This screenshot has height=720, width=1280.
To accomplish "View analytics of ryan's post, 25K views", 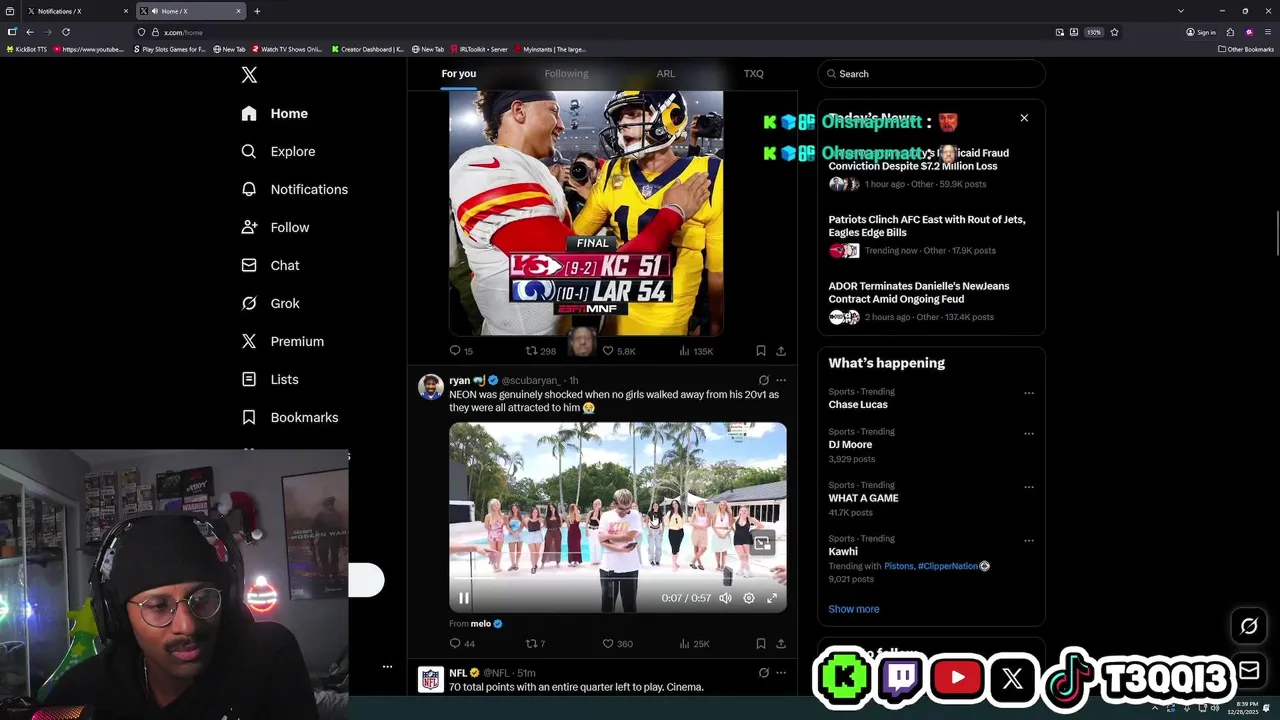I will pos(695,644).
